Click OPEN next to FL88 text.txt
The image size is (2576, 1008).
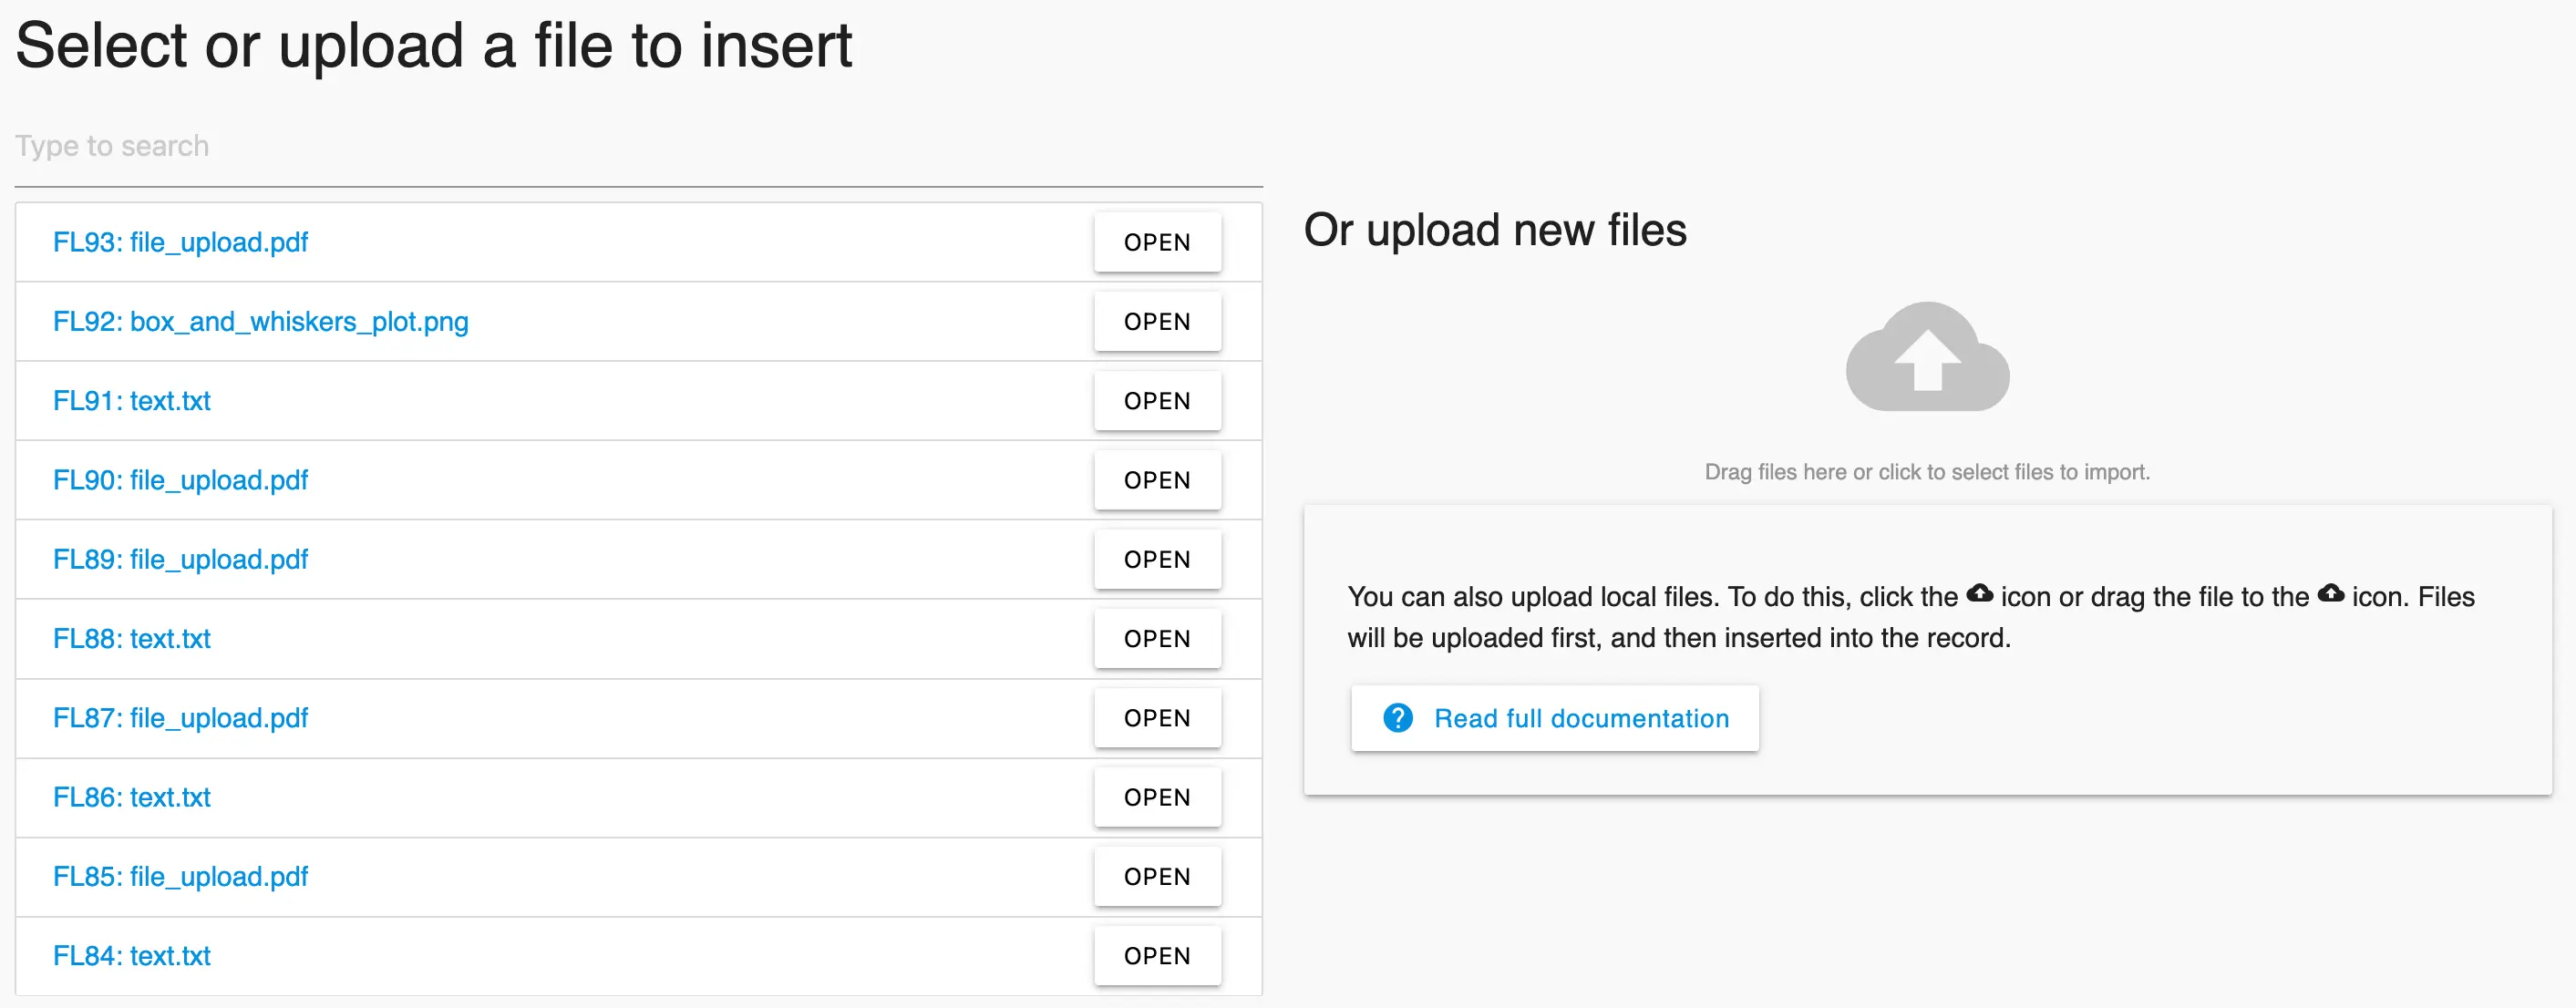pos(1157,638)
